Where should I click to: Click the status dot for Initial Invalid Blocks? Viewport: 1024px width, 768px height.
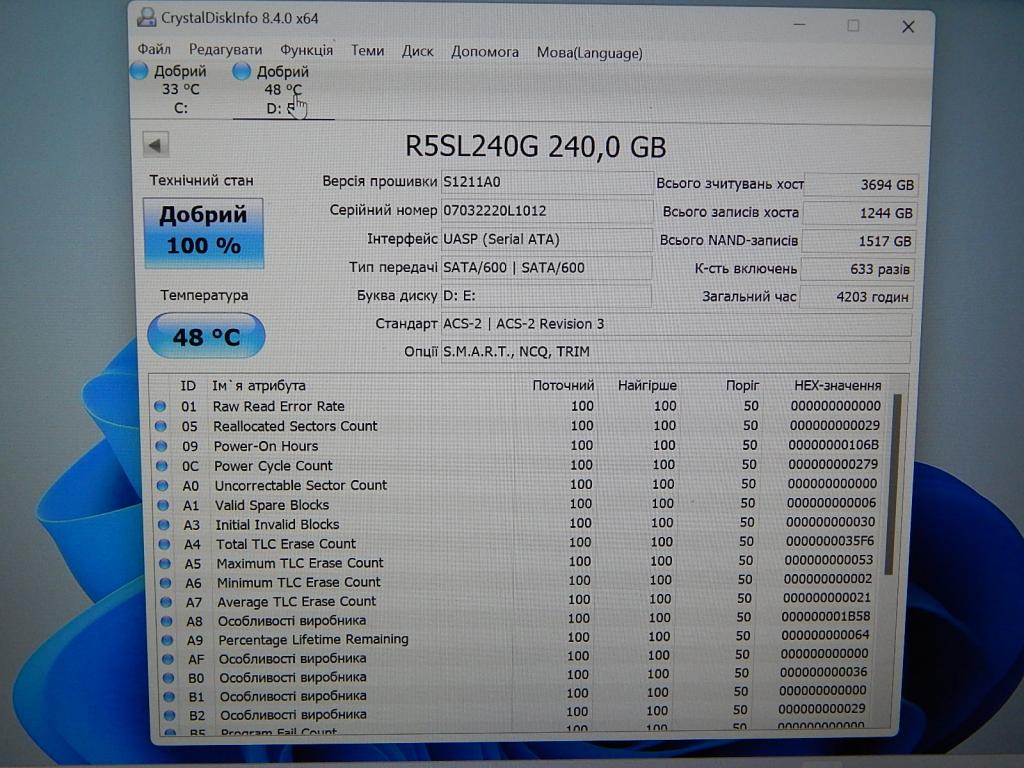click(164, 525)
